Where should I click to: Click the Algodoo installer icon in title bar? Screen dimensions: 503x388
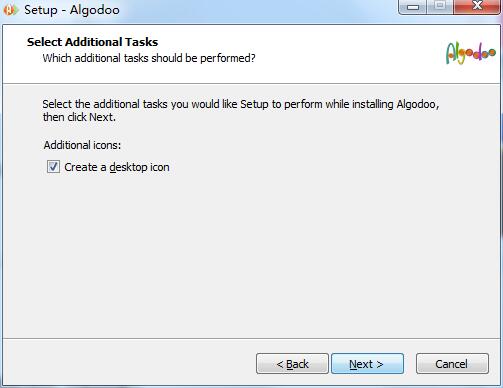pos(10,10)
